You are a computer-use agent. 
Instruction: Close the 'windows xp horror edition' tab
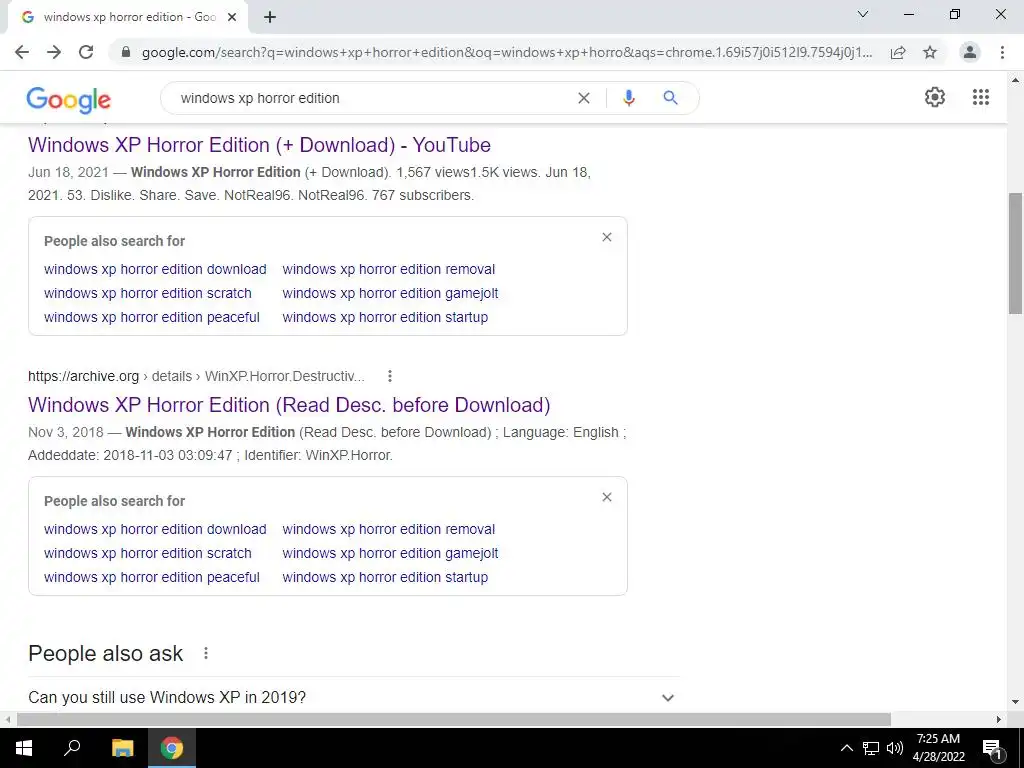point(232,18)
